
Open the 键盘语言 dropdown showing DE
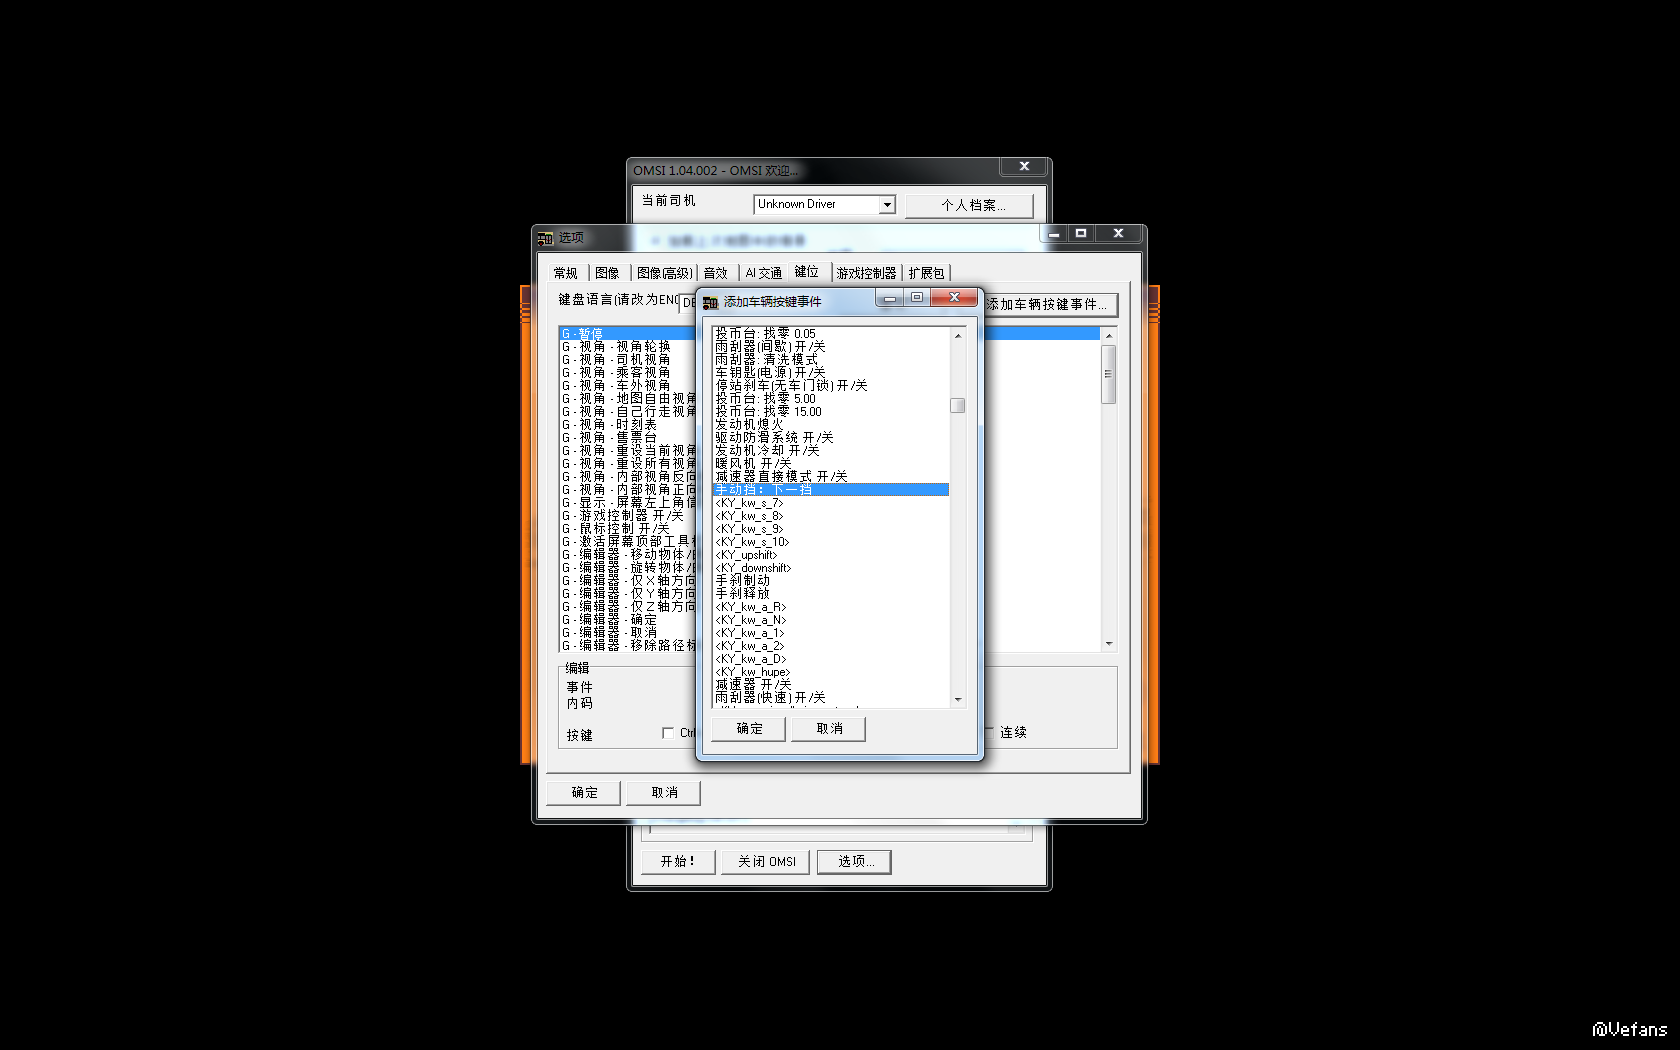coord(689,302)
